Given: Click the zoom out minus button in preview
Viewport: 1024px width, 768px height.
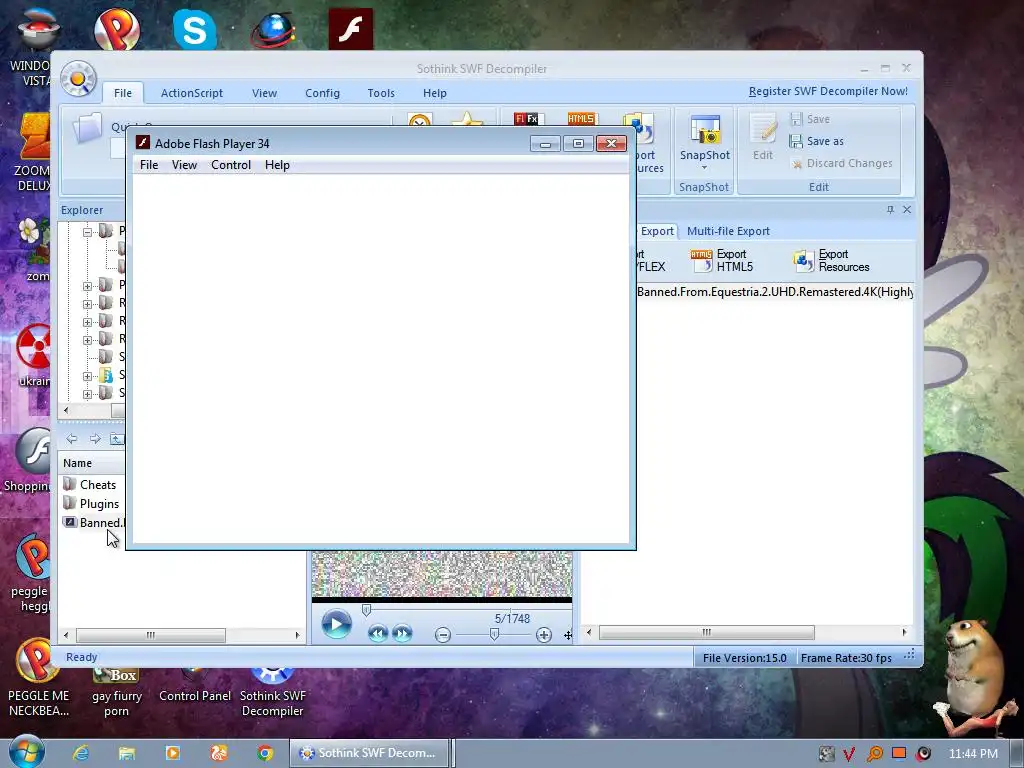Looking at the screenshot, I should coord(443,635).
